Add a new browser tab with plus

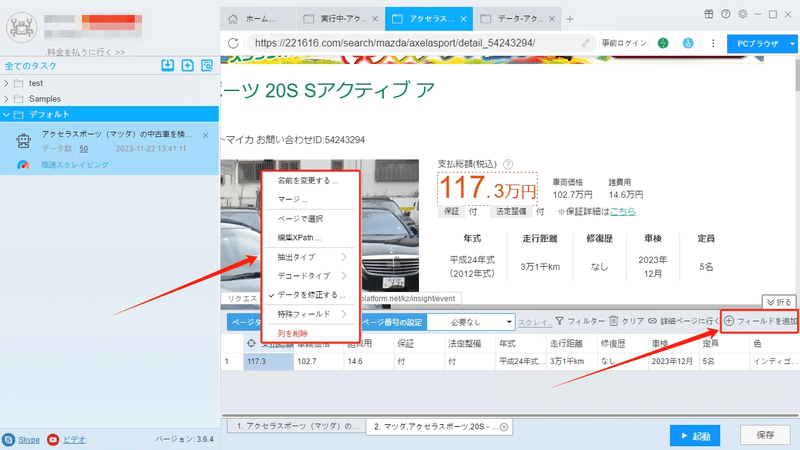coord(570,19)
